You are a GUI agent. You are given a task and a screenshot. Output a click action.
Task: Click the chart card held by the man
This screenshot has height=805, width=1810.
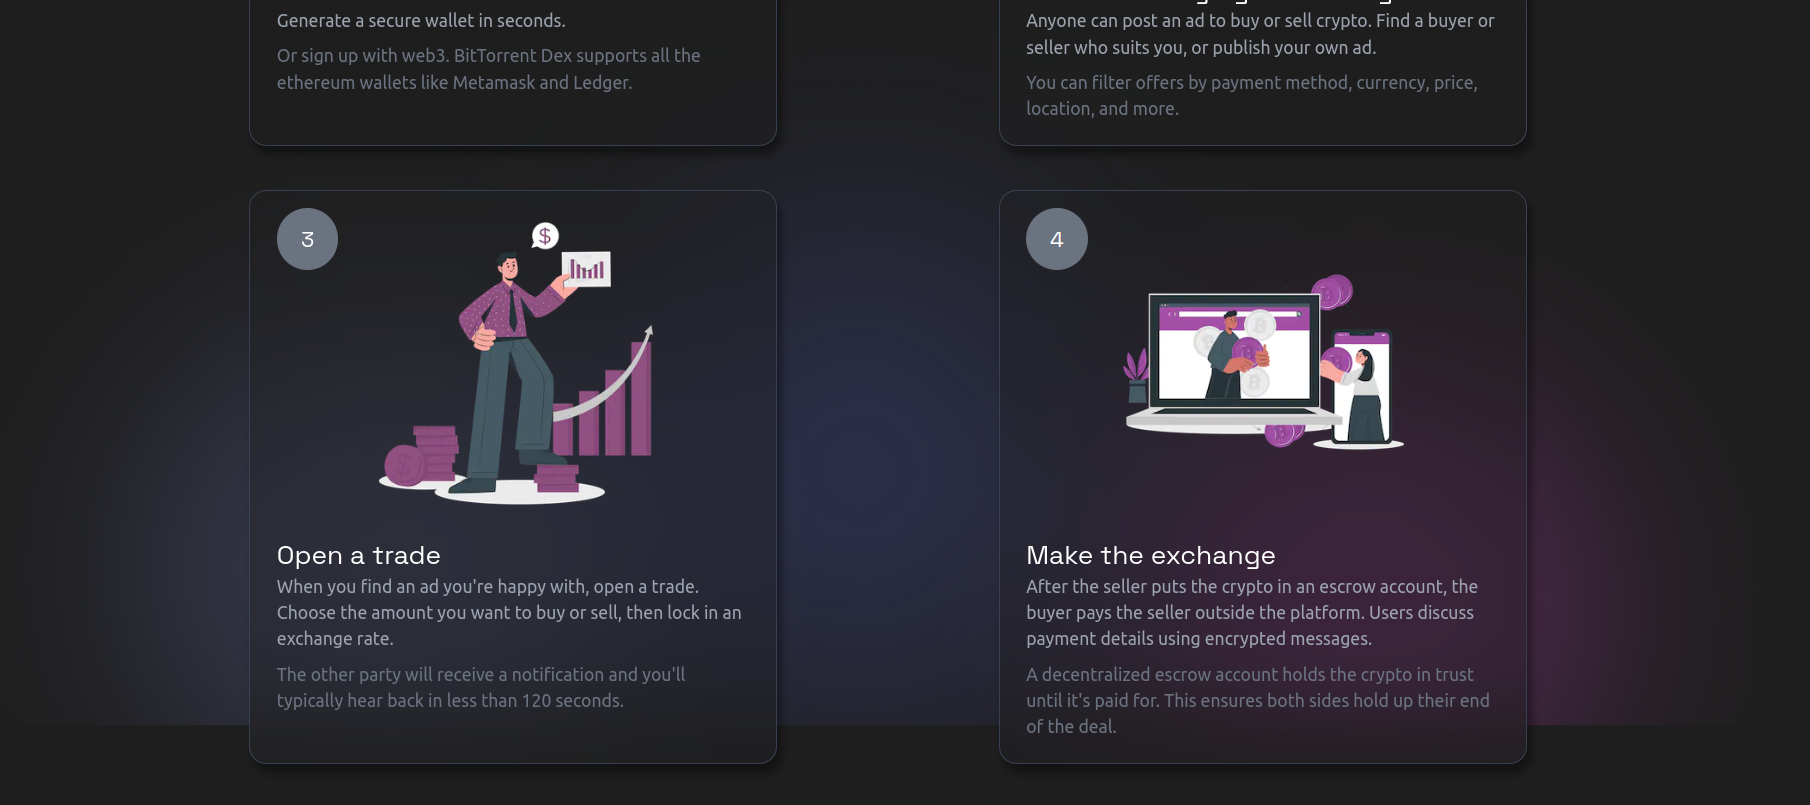pos(586,269)
